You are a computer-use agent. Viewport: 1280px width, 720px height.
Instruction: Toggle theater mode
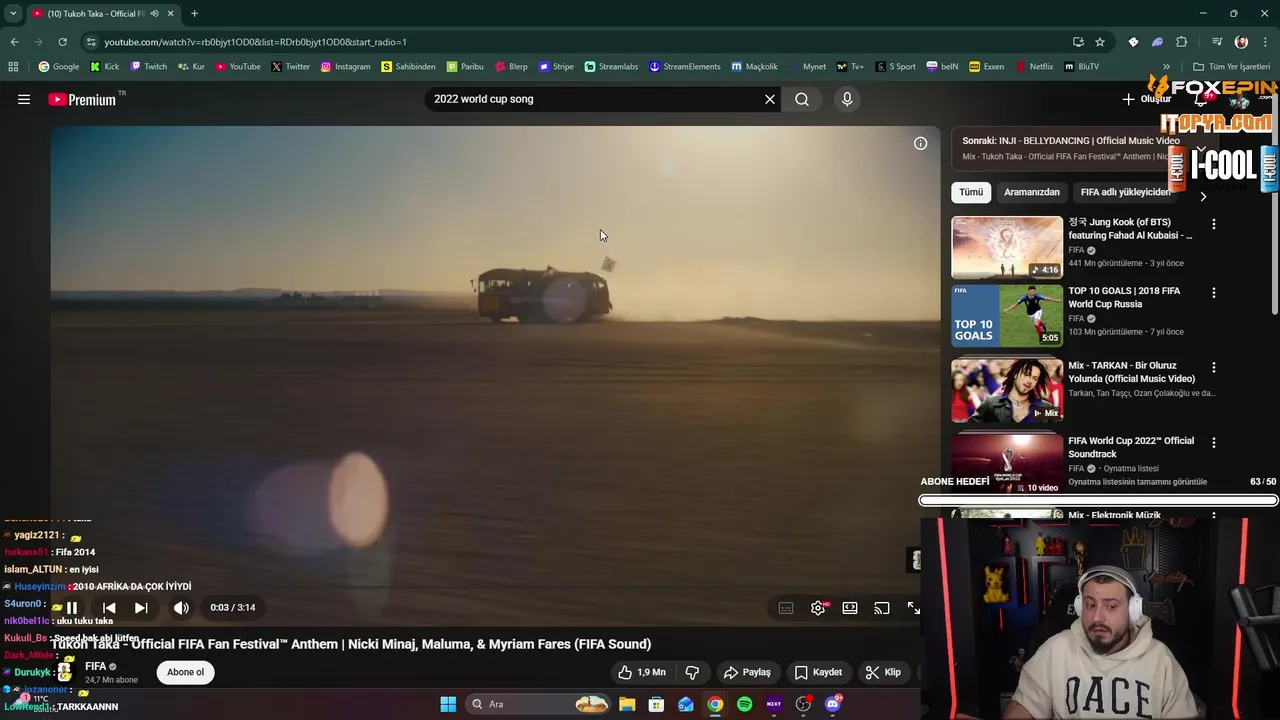click(x=850, y=608)
